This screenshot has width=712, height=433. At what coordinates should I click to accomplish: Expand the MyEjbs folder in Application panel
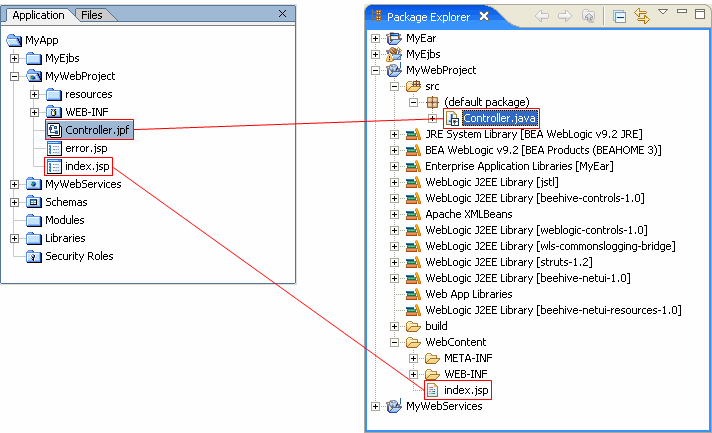click(15, 58)
